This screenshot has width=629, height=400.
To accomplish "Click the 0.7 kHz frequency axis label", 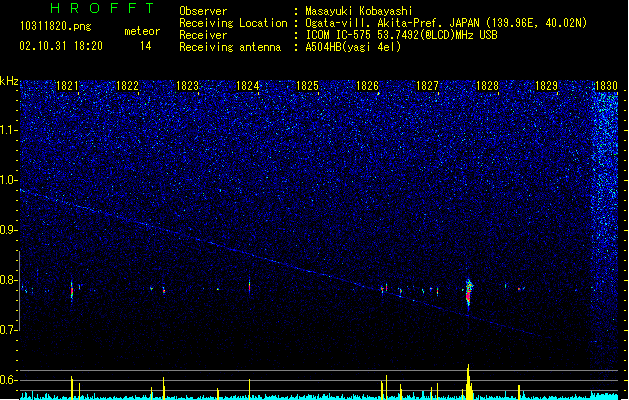I will tap(9, 330).
